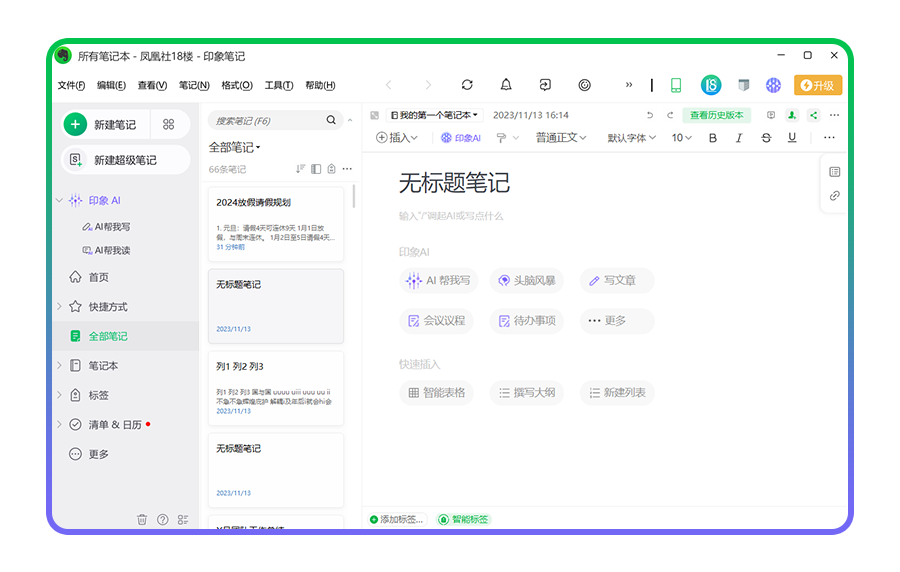Expand the 笔记本 section

(x=59, y=365)
